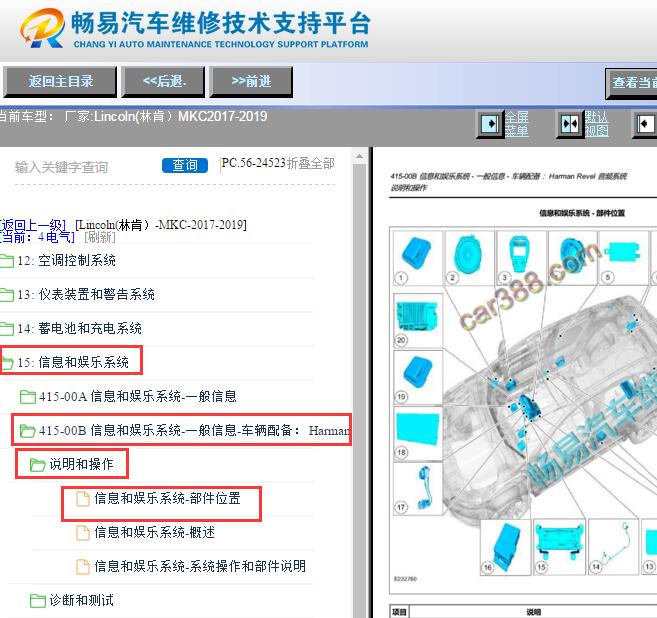
Task: Click component thumbnail number 1
Action: click(x=418, y=258)
